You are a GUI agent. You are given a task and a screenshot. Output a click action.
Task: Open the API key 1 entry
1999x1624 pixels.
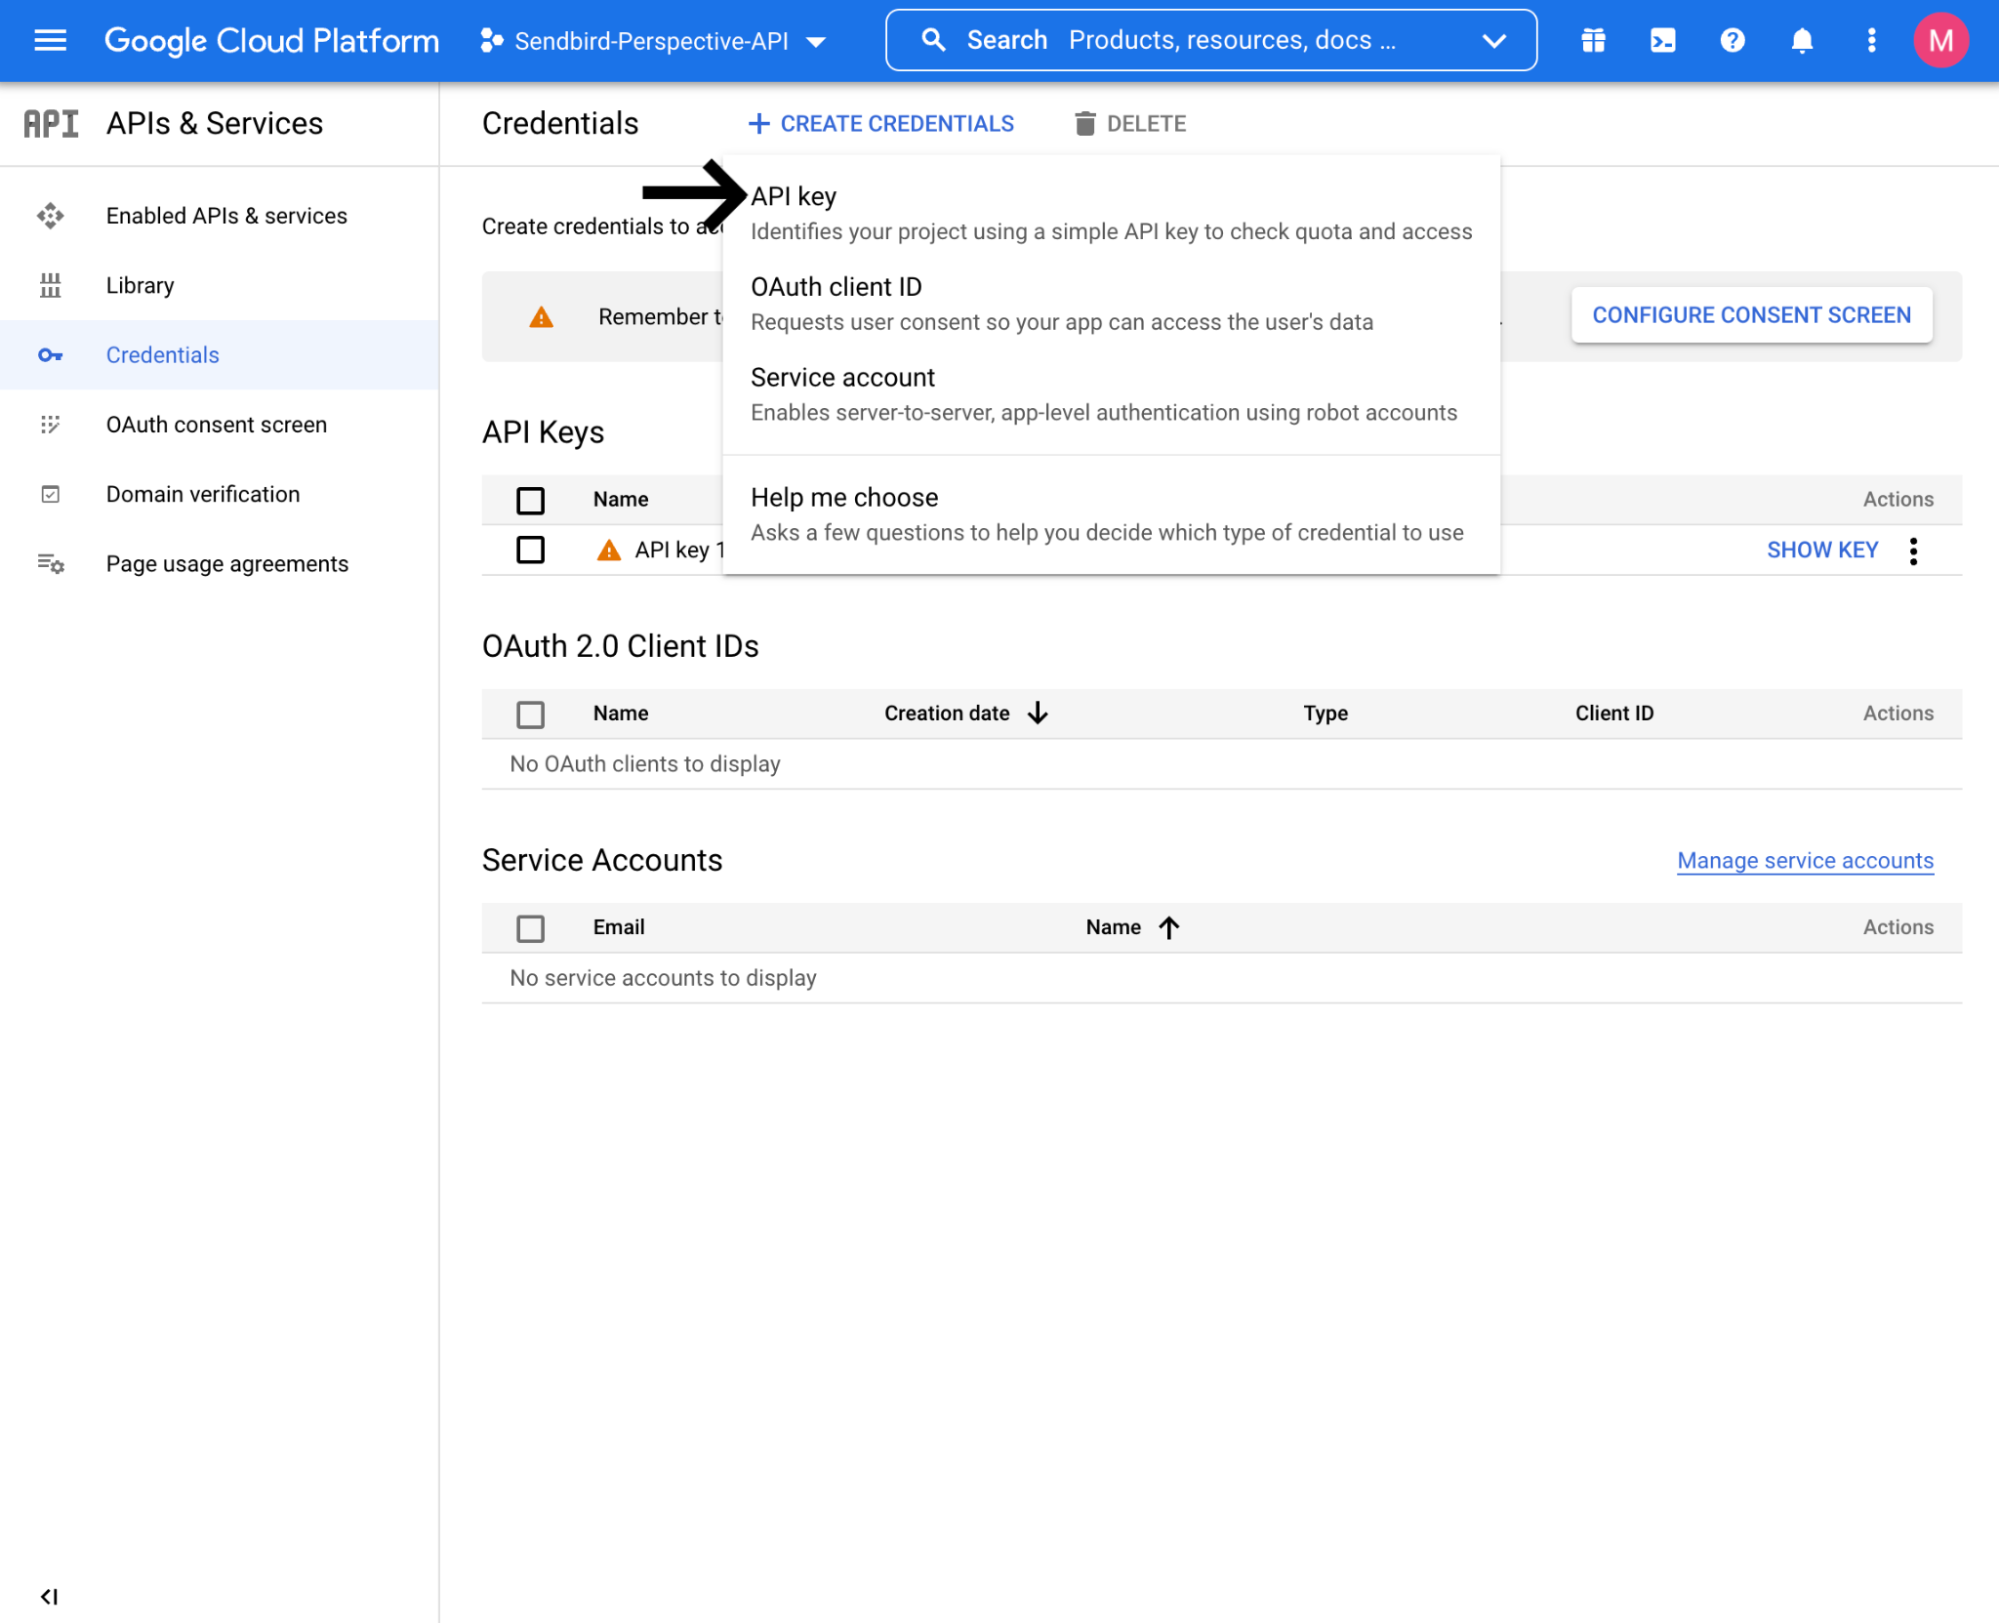tap(678, 550)
